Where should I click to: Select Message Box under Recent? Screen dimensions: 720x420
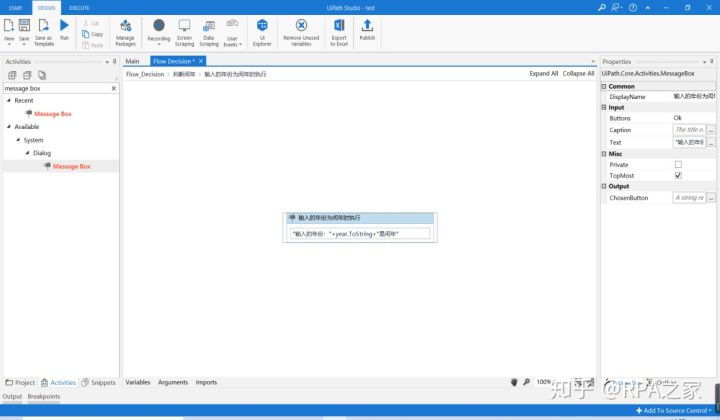tap(53, 113)
